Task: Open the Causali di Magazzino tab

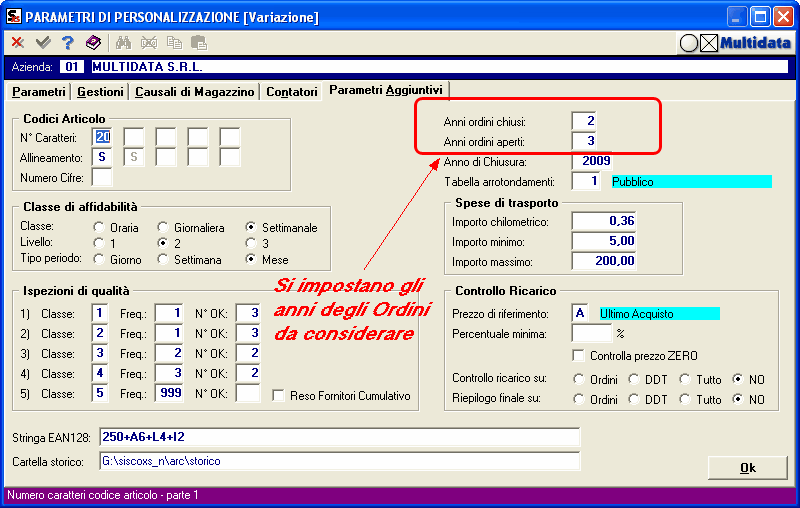Action: click(x=194, y=92)
